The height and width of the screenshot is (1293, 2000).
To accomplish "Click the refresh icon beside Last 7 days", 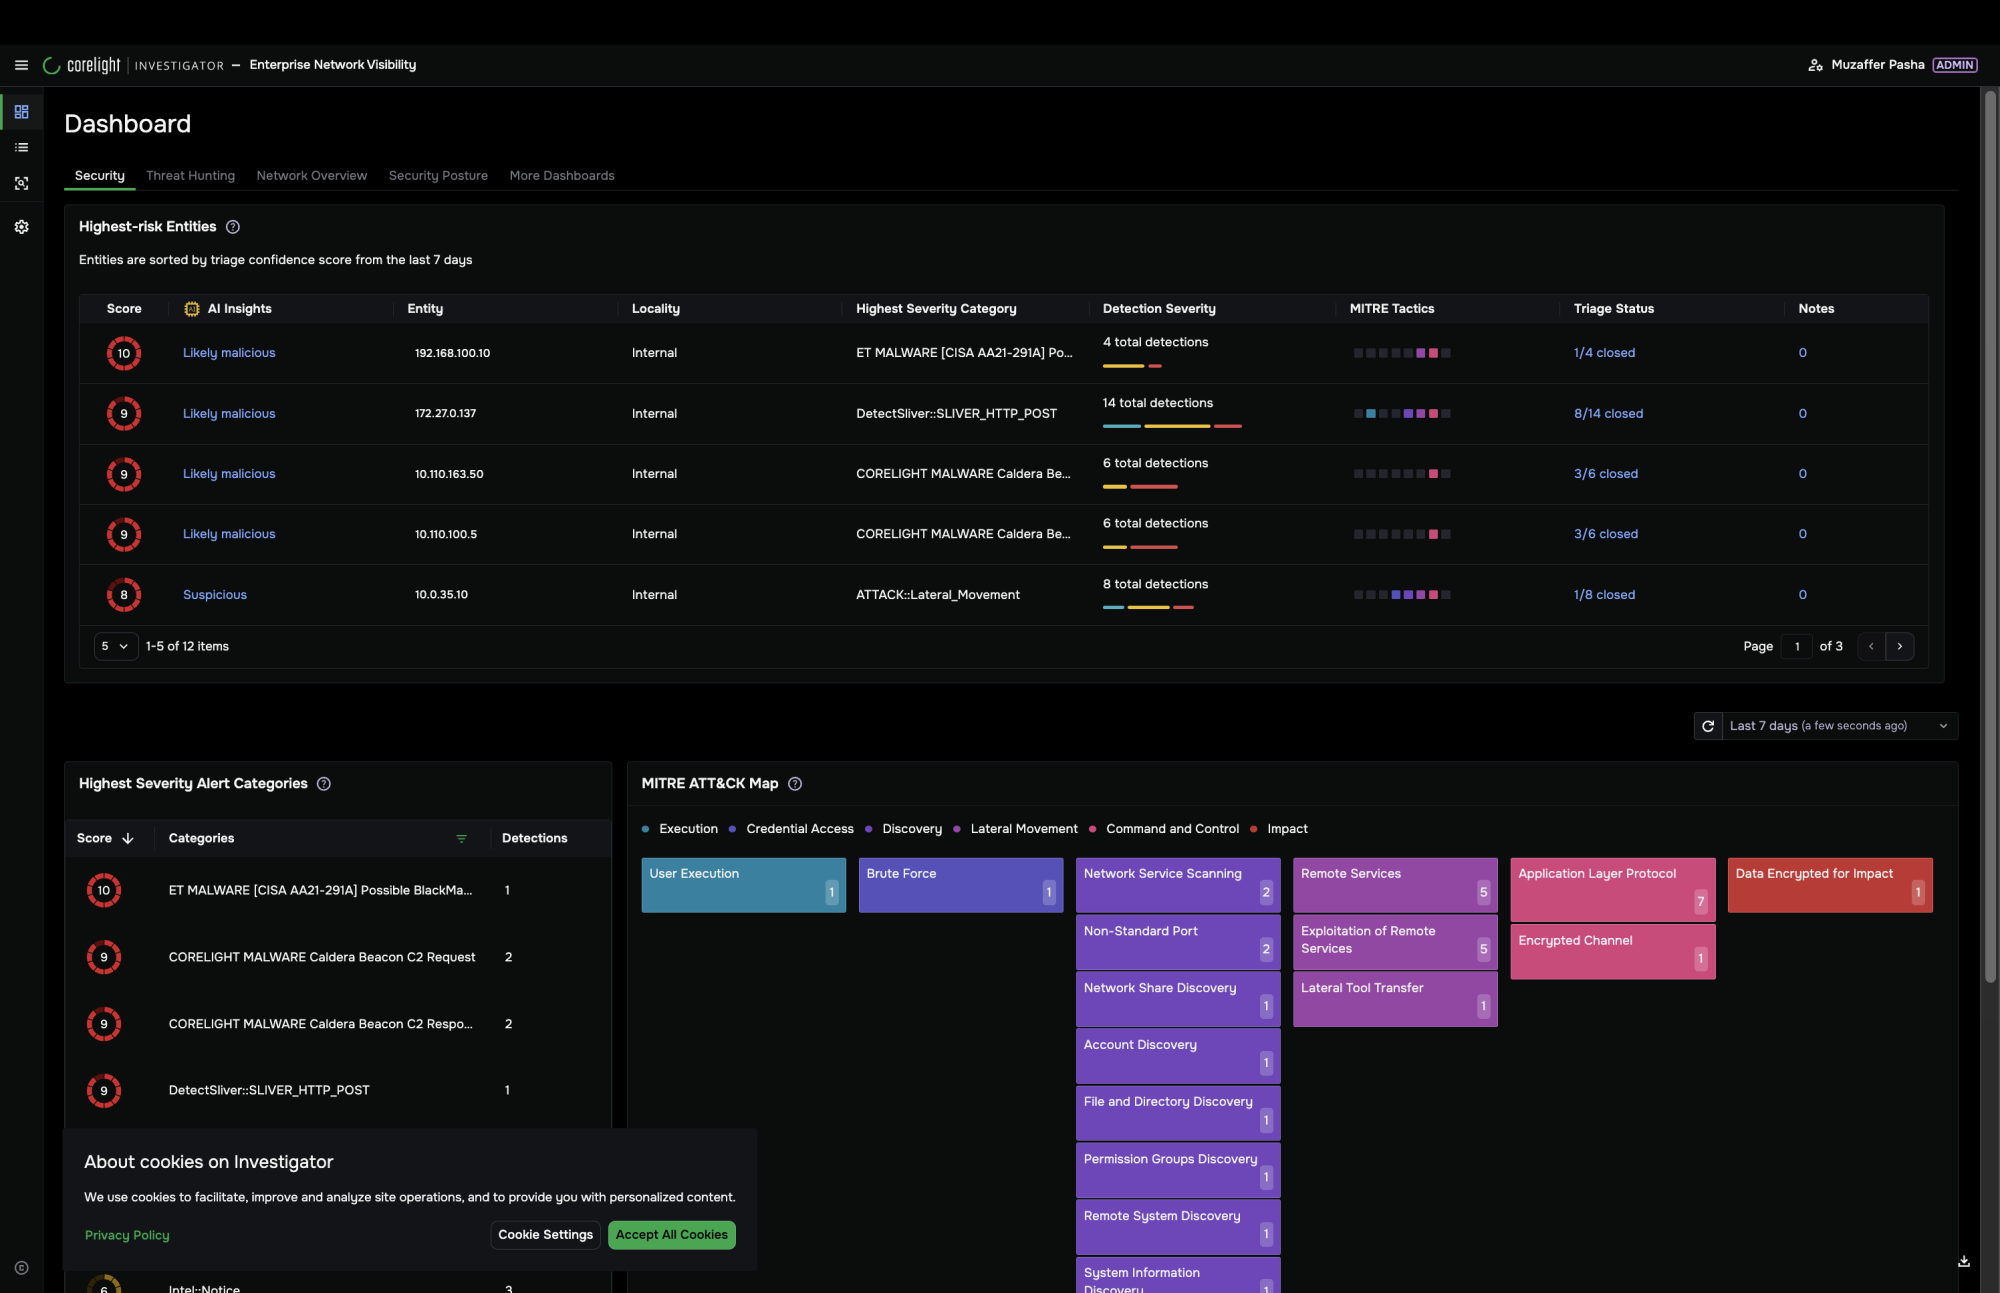I will tap(1708, 726).
